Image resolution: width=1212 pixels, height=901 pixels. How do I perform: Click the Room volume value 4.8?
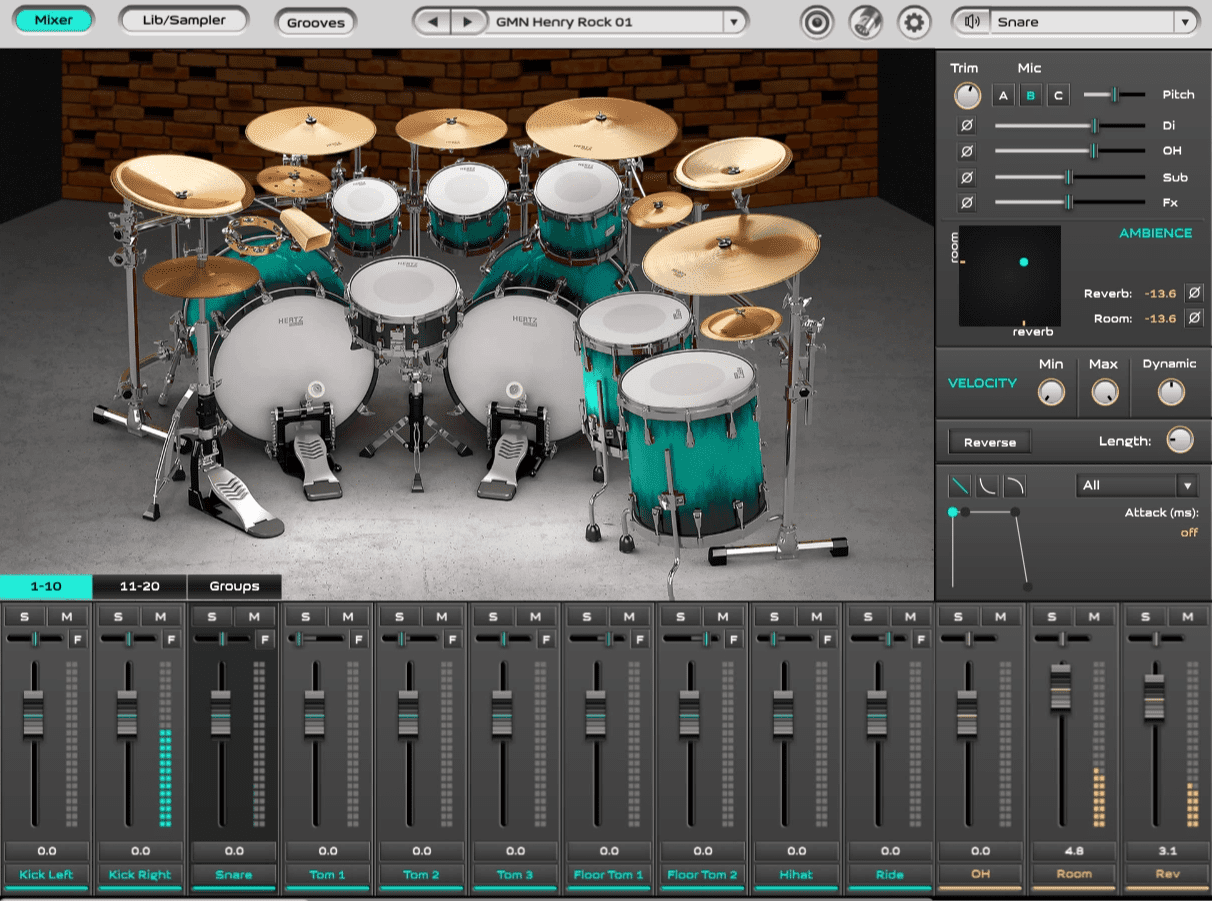(1074, 851)
